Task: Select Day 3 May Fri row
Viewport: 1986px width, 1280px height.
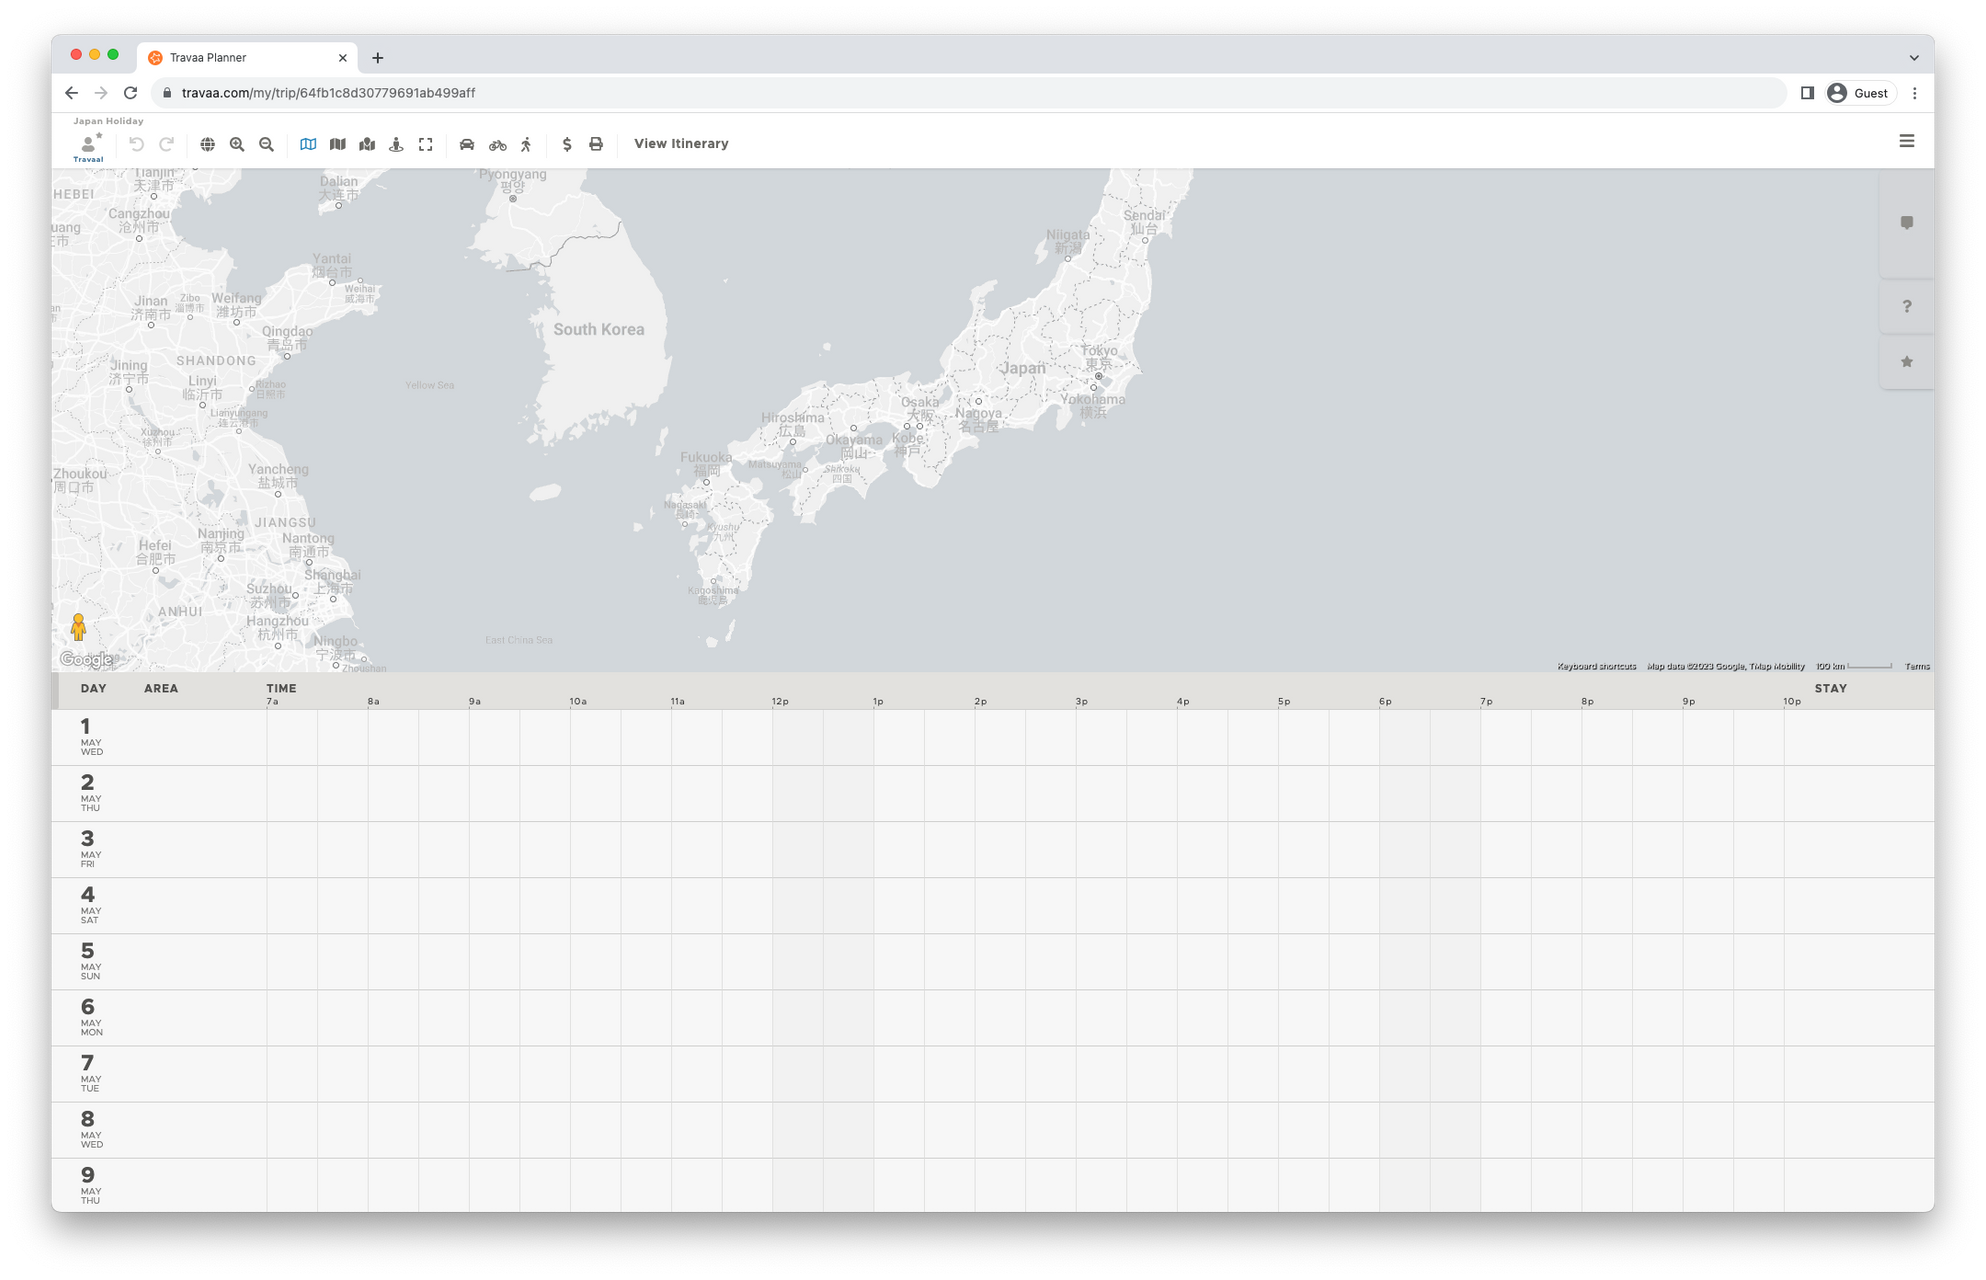Action: [x=992, y=850]
